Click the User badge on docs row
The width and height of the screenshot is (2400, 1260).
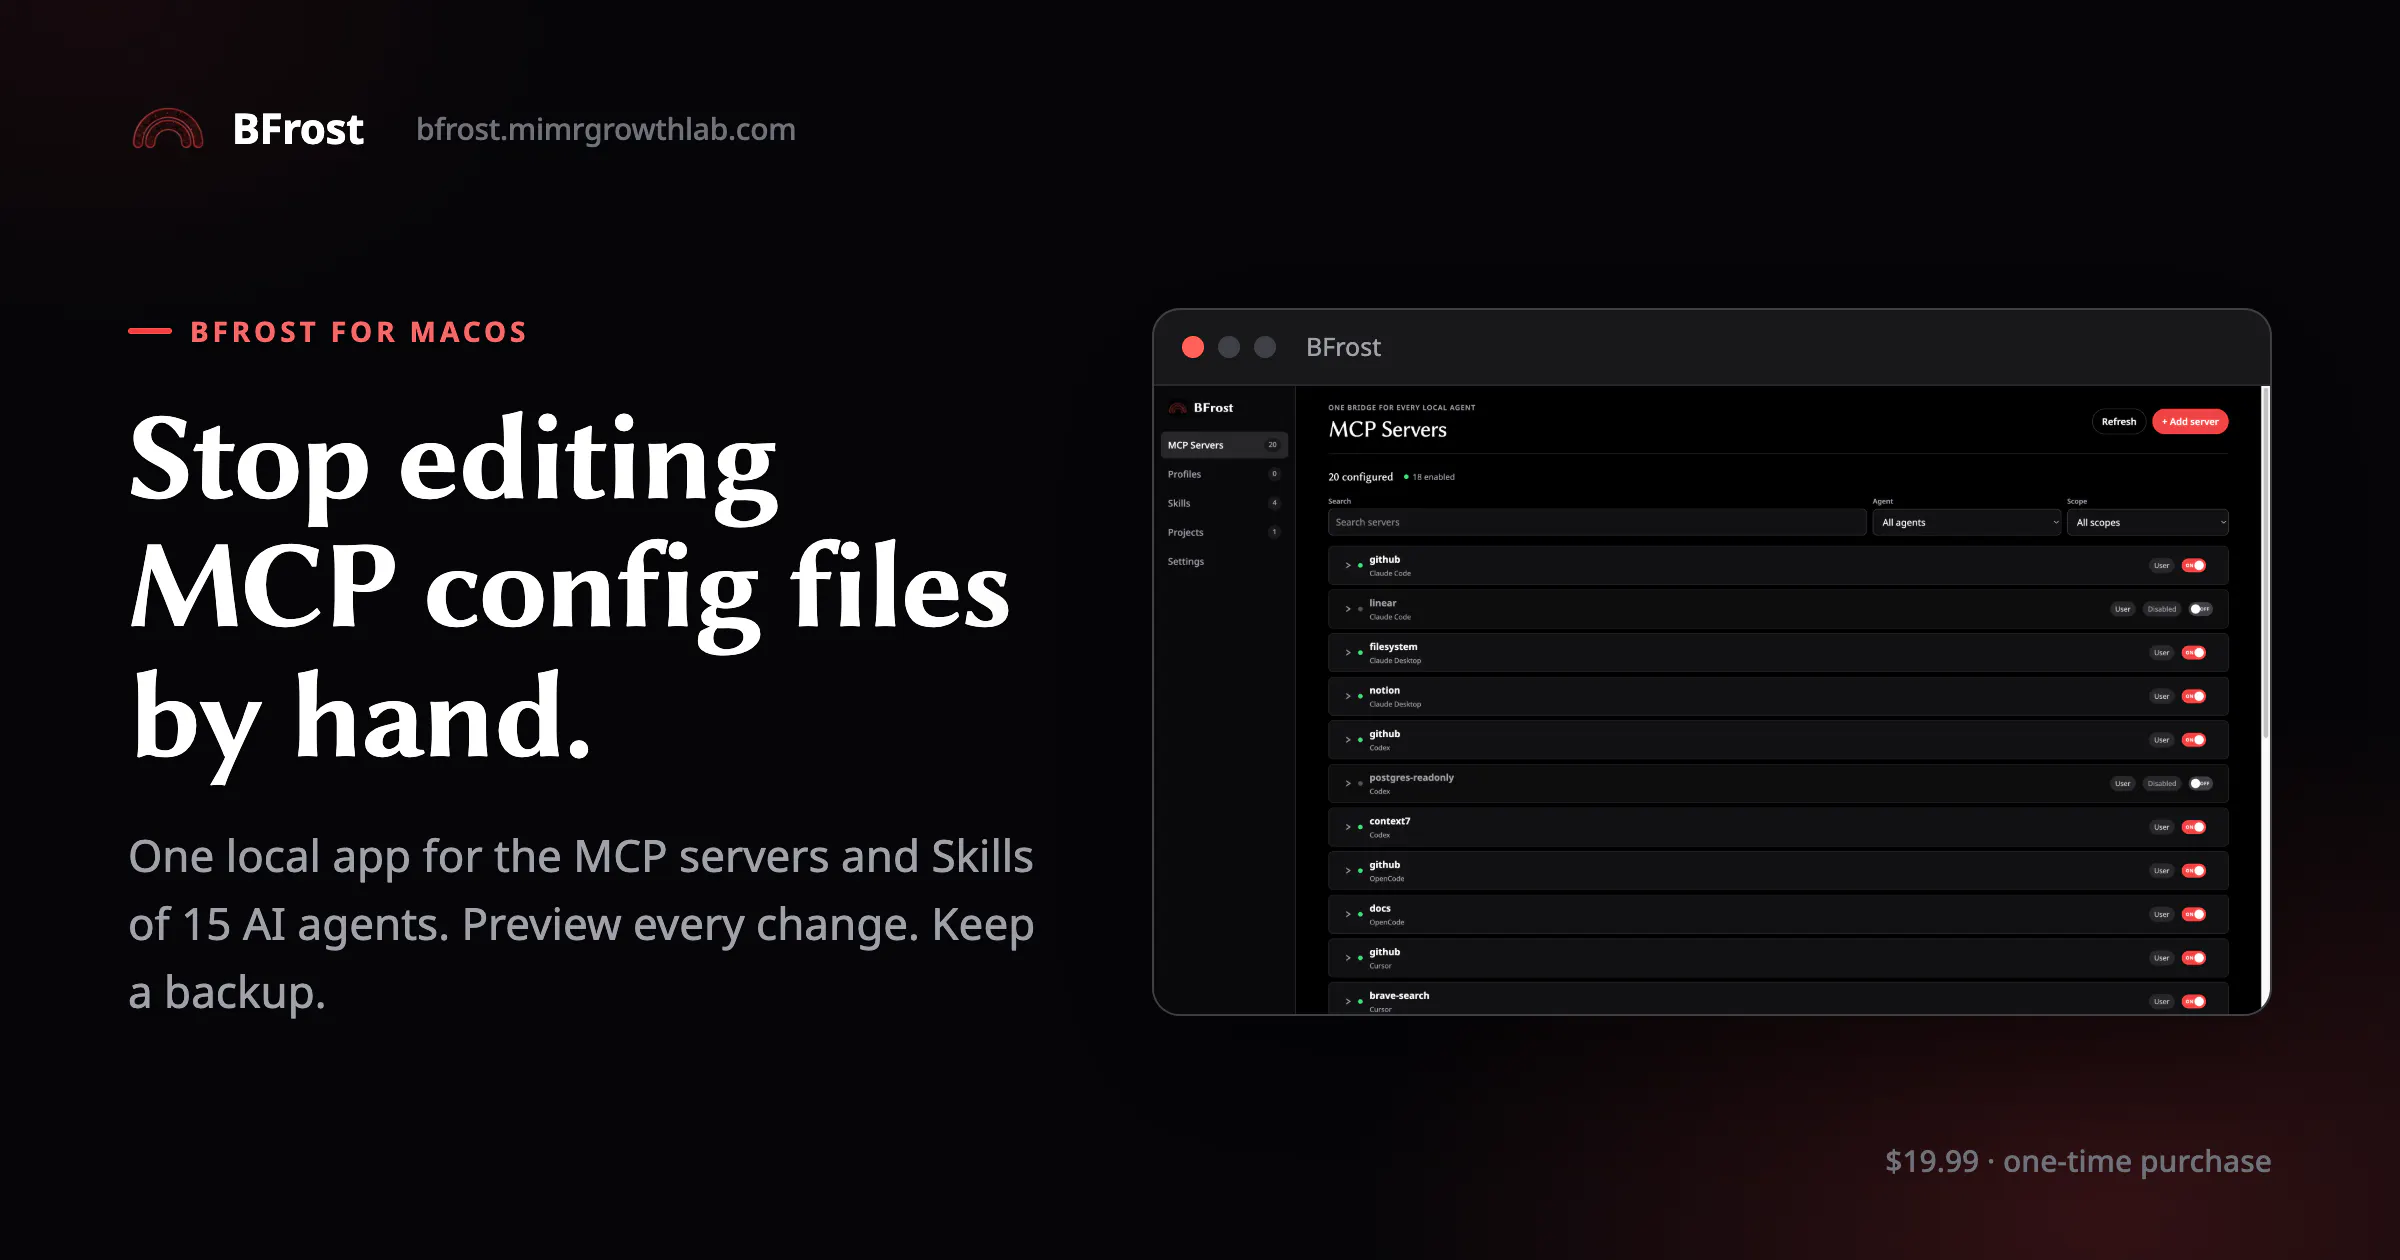click(2161, 915)
